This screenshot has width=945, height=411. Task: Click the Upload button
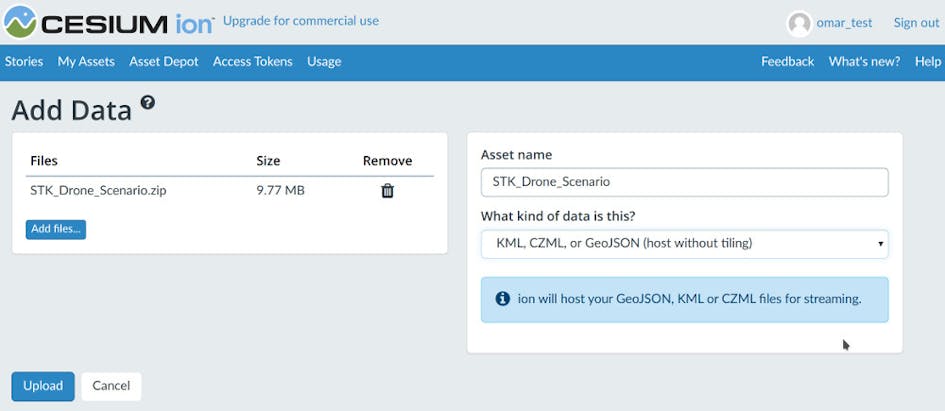coord(43,386)
